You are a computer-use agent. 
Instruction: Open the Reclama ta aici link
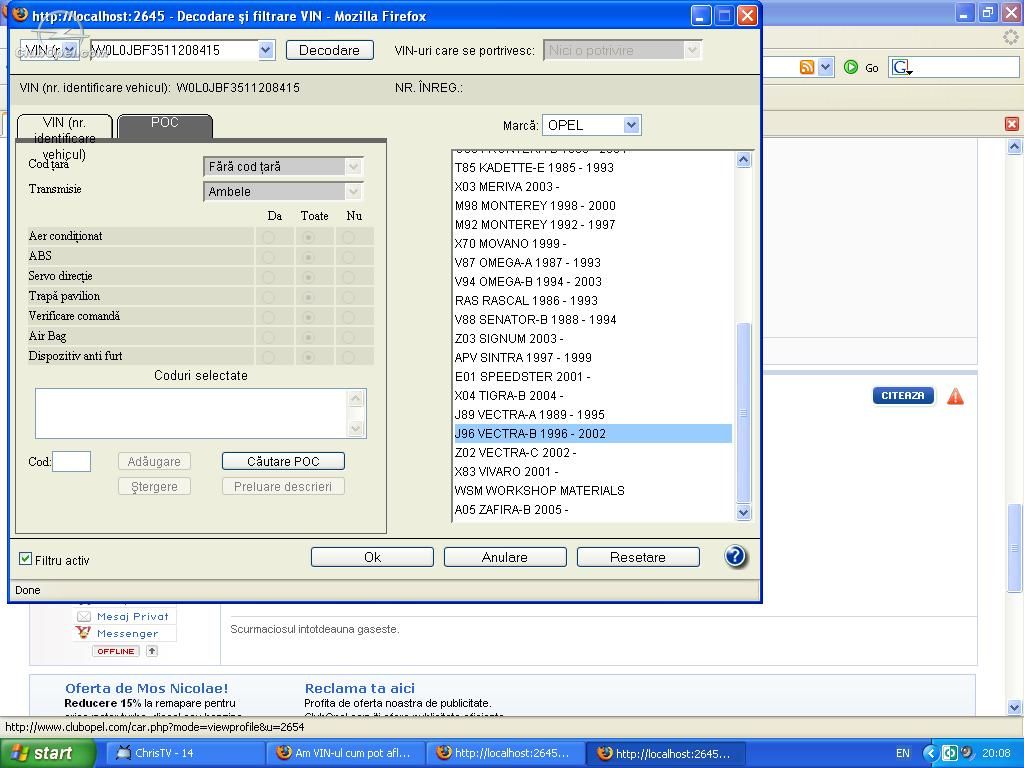point(360,688)
